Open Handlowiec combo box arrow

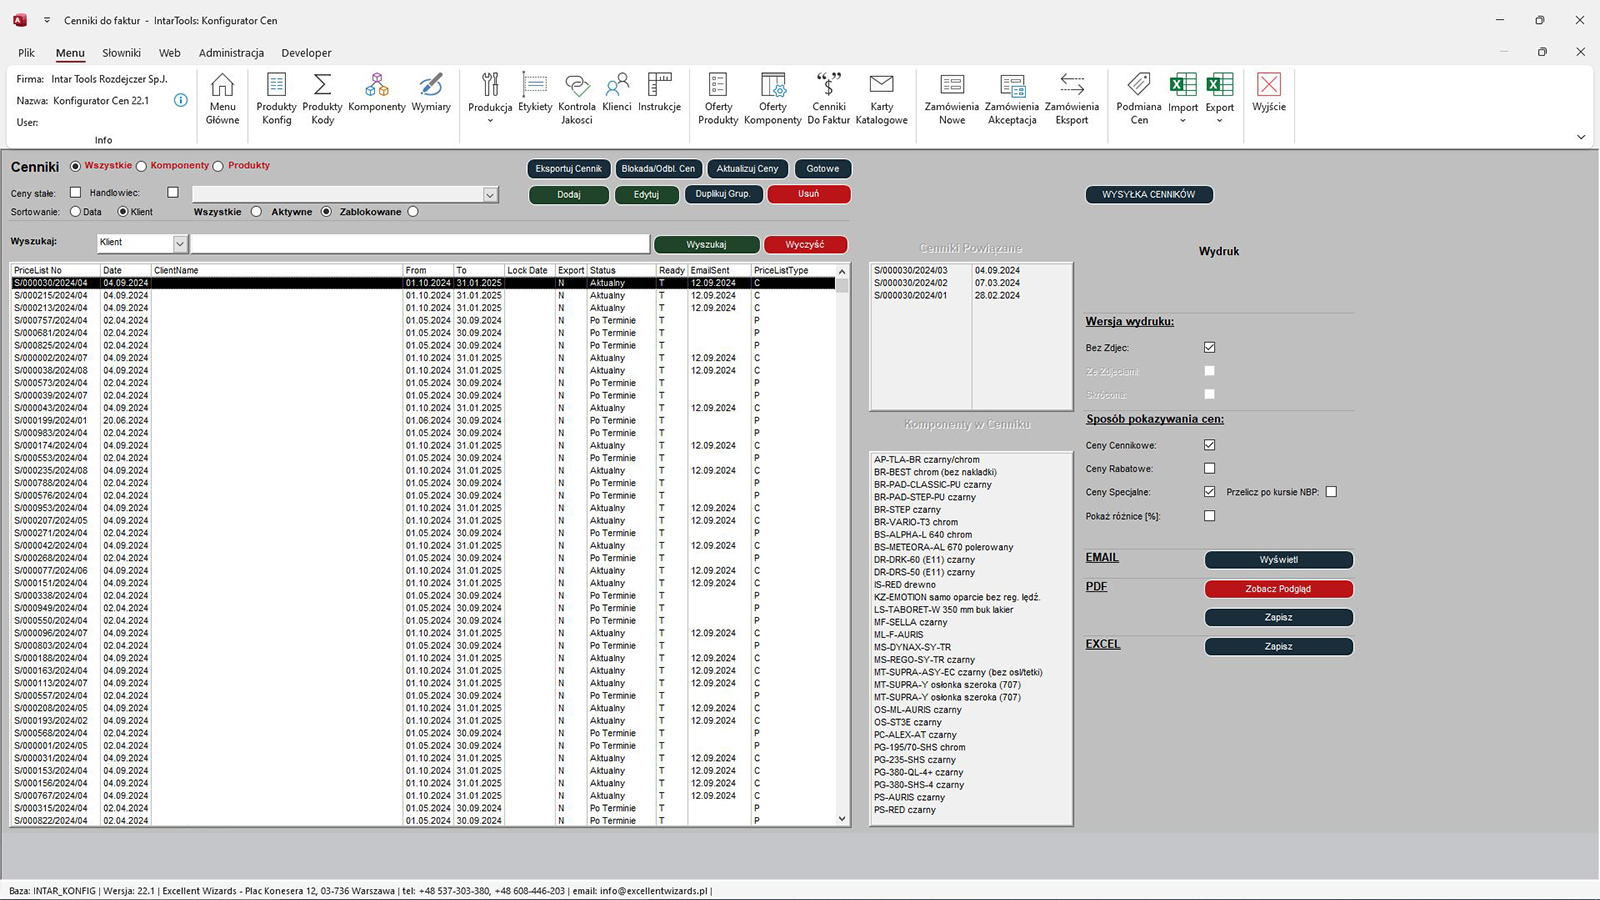click(490, 195)
